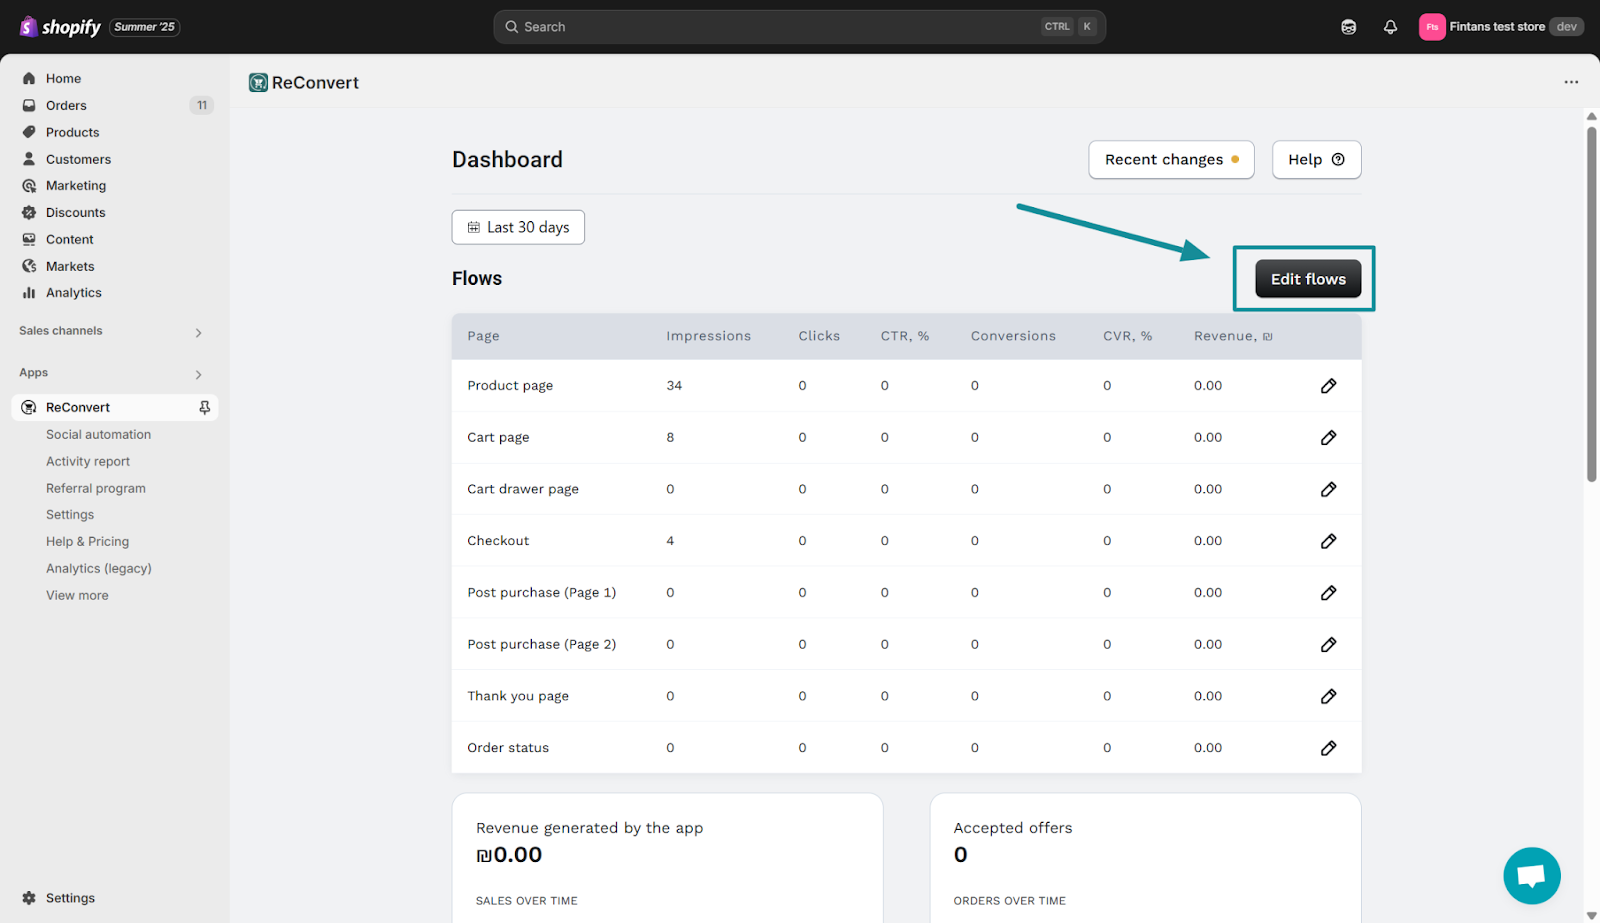This screenshot has width=1600, height=923.
Task: Click the Discounts icon
Action: (29, 212)
